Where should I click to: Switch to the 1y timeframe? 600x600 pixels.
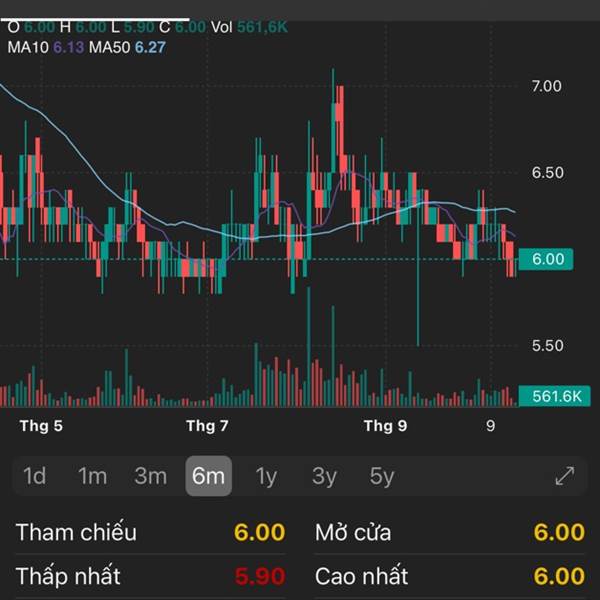click(x=266, y=477)
